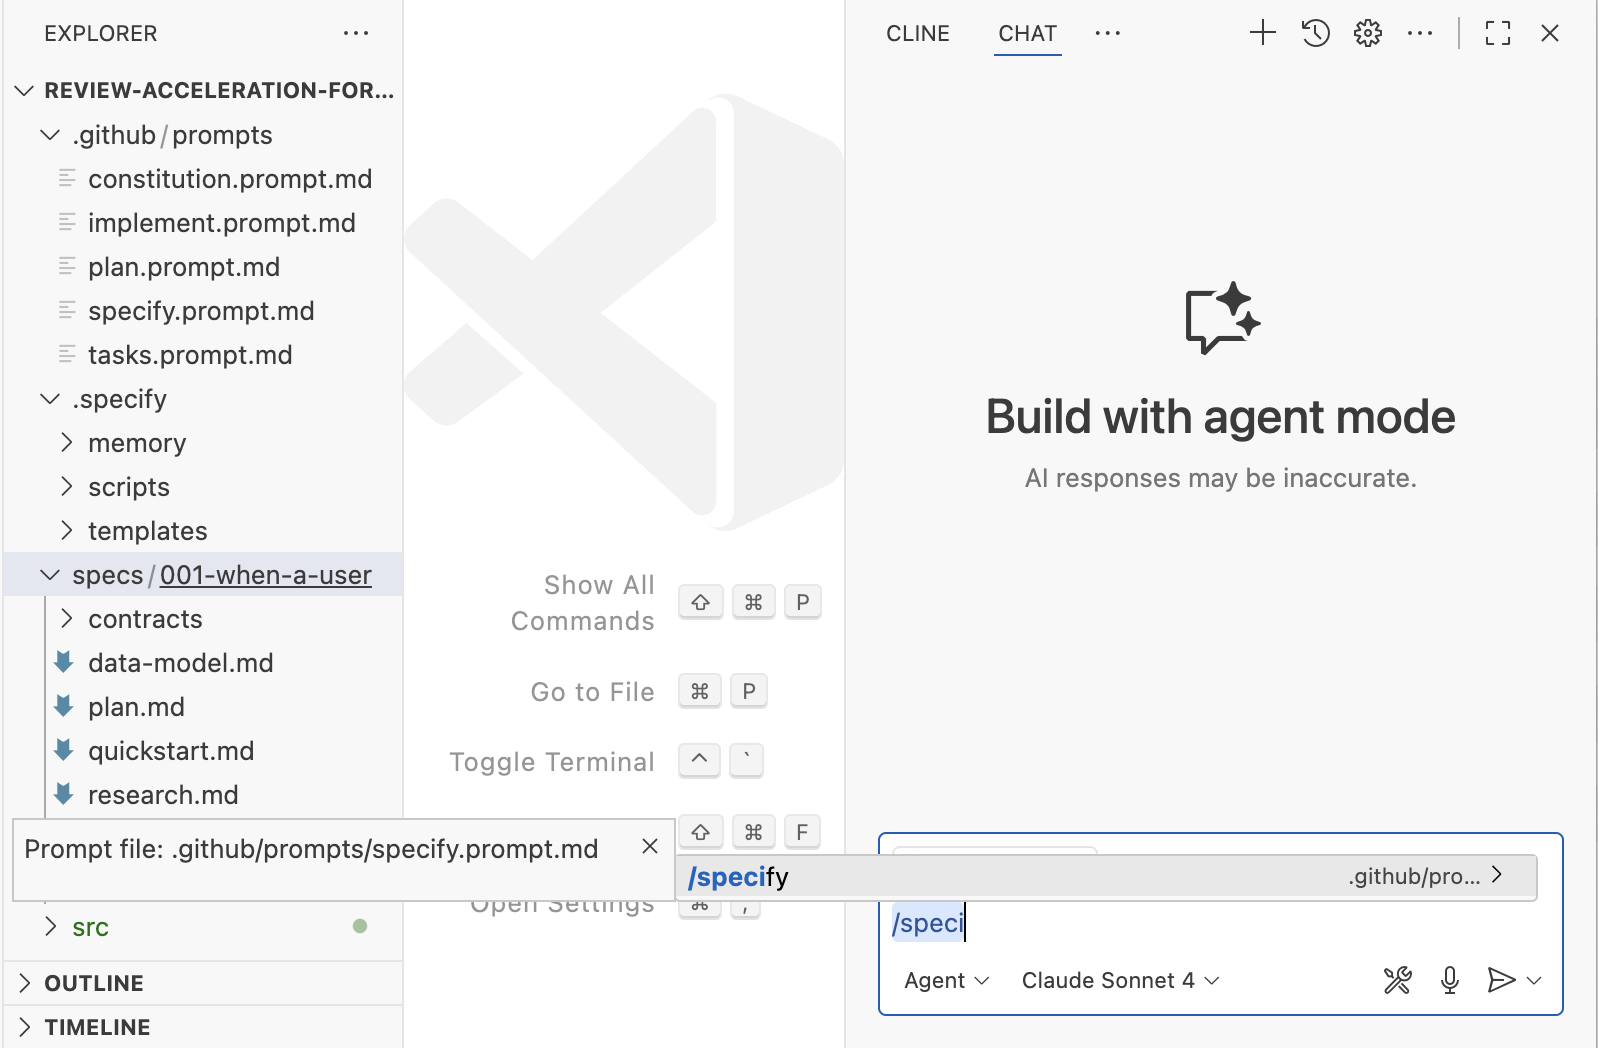The height and width of the screenshot is (1048, 1598).
Task: Expand the memory folder
Action: point(137,443)
